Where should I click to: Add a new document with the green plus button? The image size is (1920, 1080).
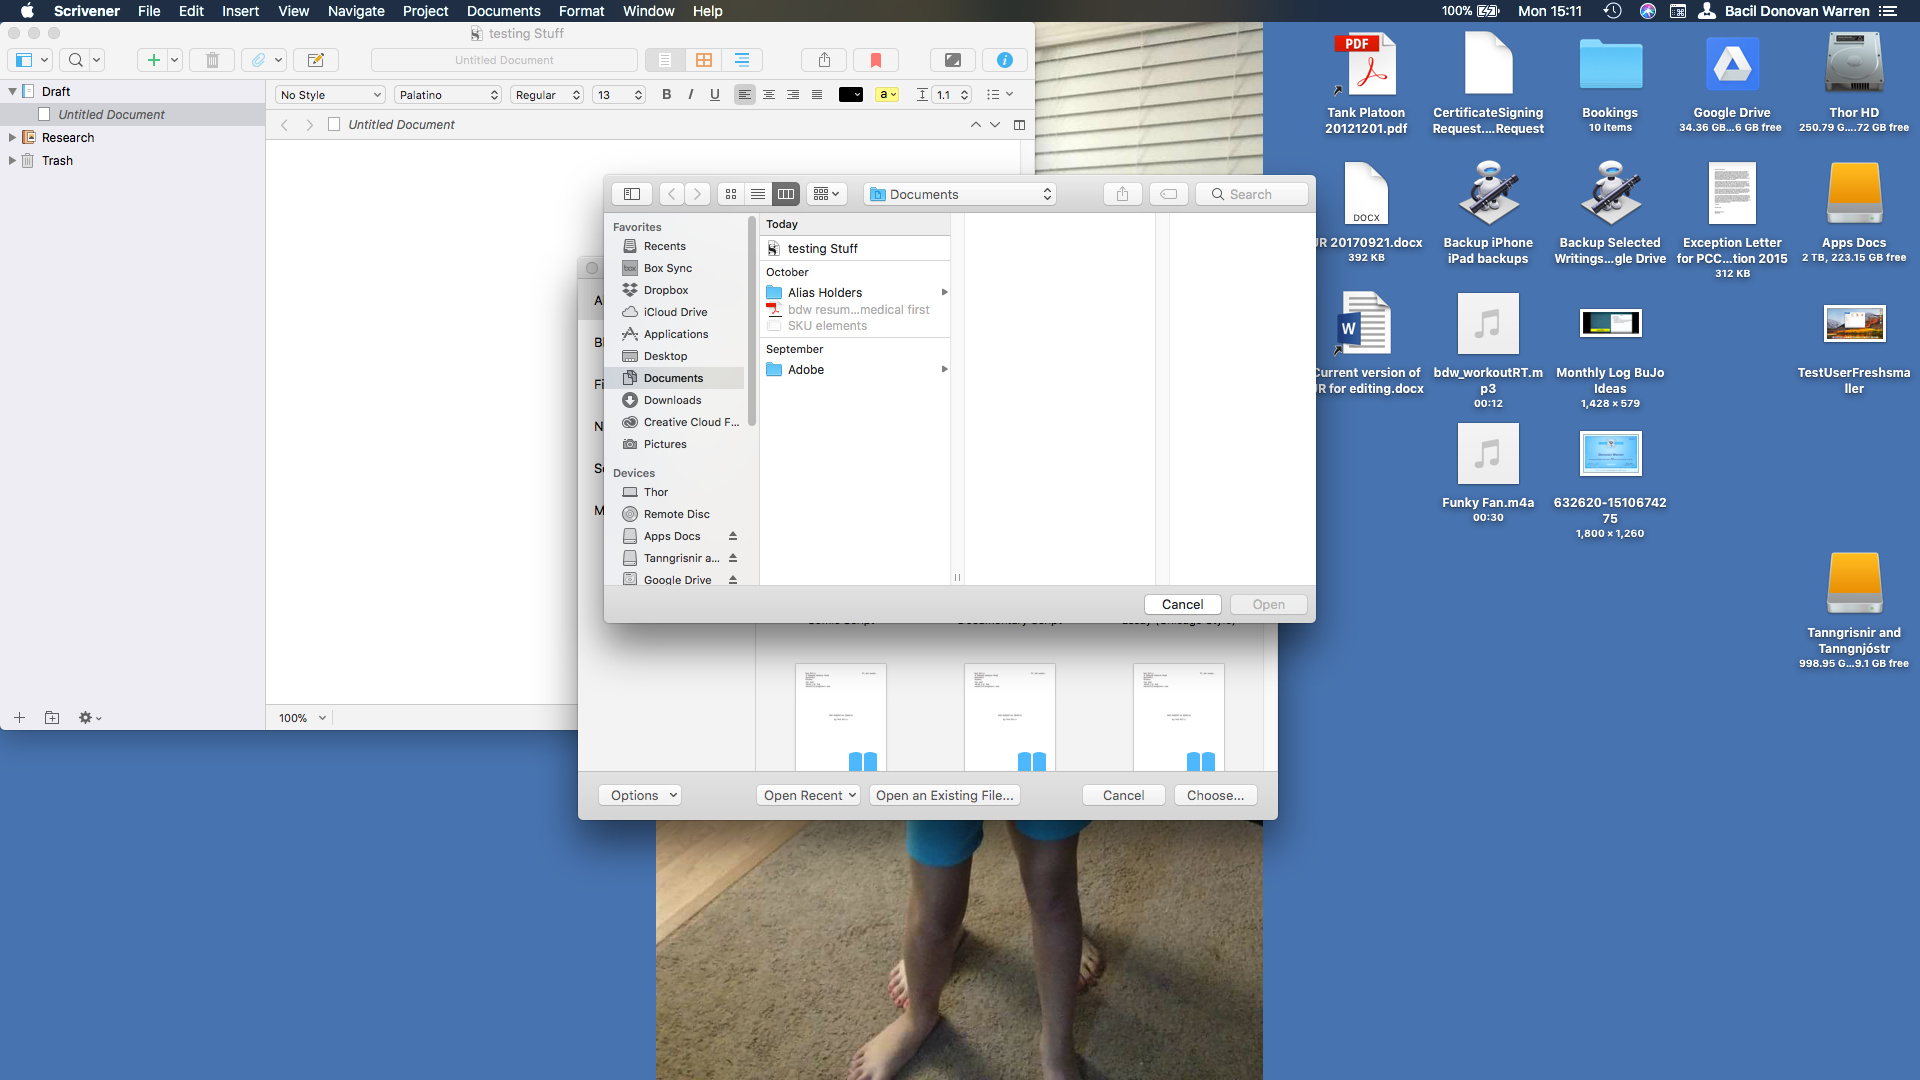(x=153, y=60)
